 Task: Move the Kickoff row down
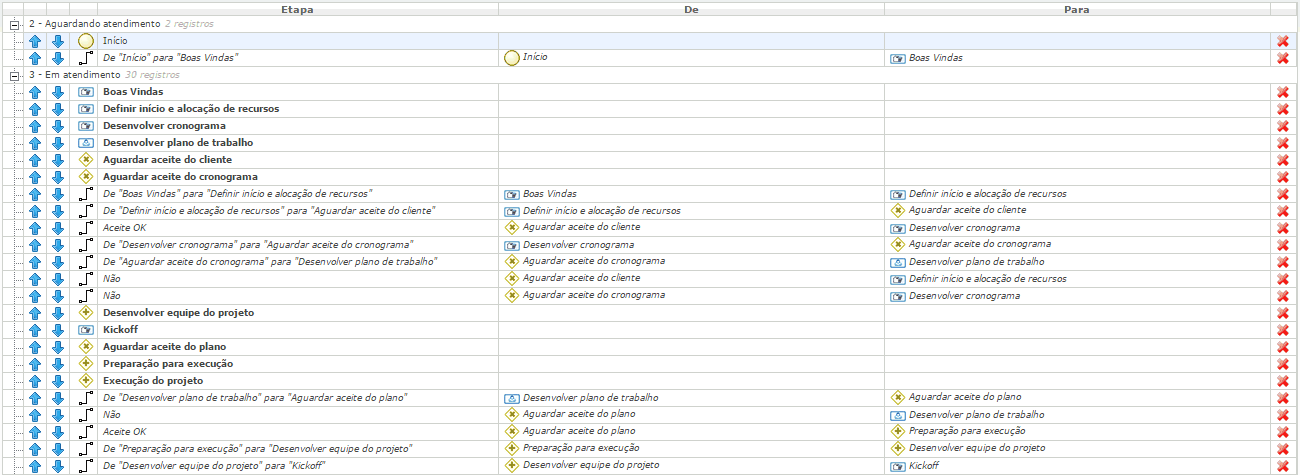pos(58,330)
